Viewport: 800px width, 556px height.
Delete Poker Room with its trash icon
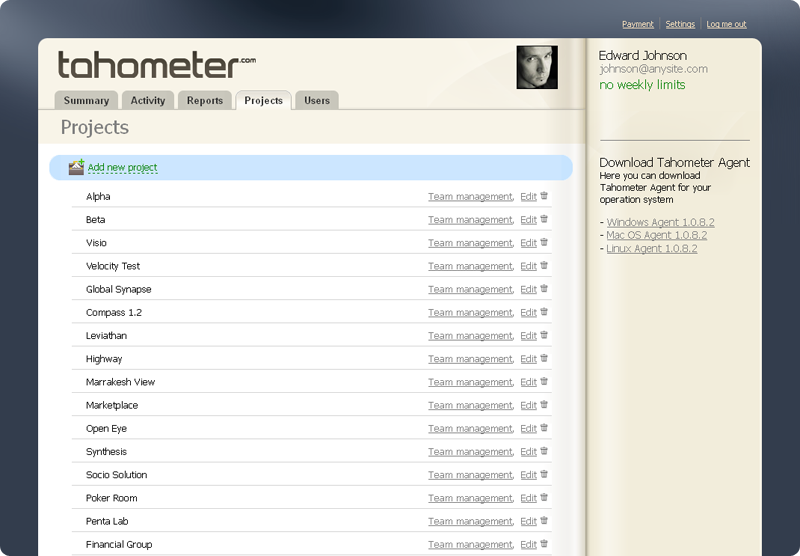[545, 497]
